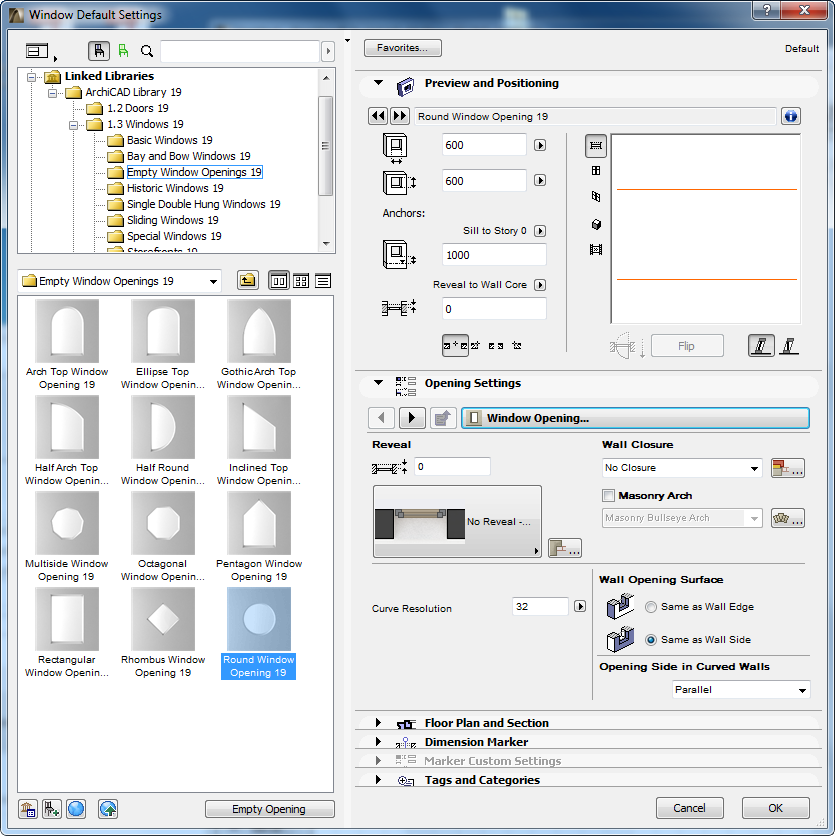Open the Window Opening page selector
This screenshot has width=835, height=836.
[x=635, y=418]
